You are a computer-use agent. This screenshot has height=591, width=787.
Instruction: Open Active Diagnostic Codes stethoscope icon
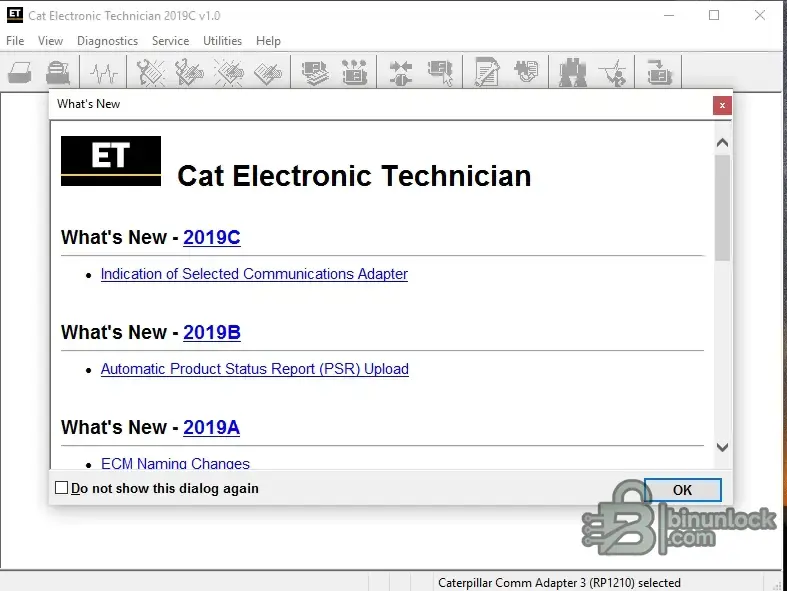point(150,72)
